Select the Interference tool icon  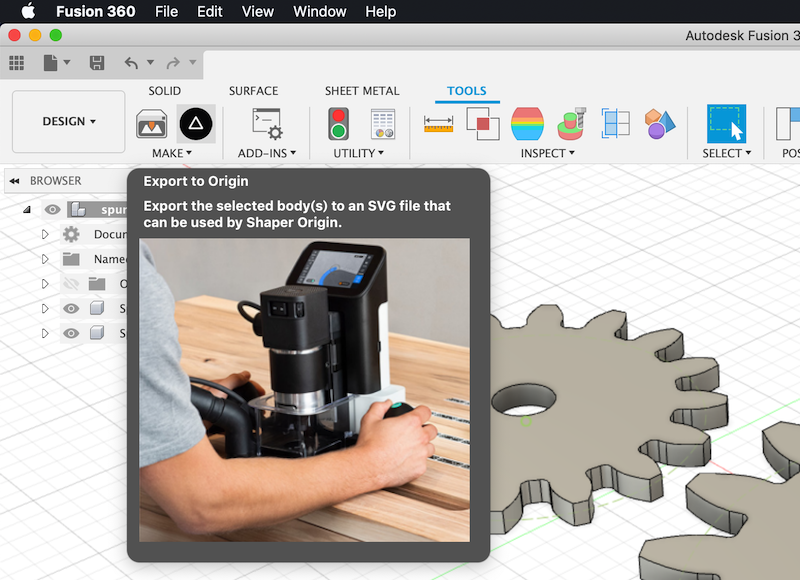pyautogui.click(x=483, y=124)
